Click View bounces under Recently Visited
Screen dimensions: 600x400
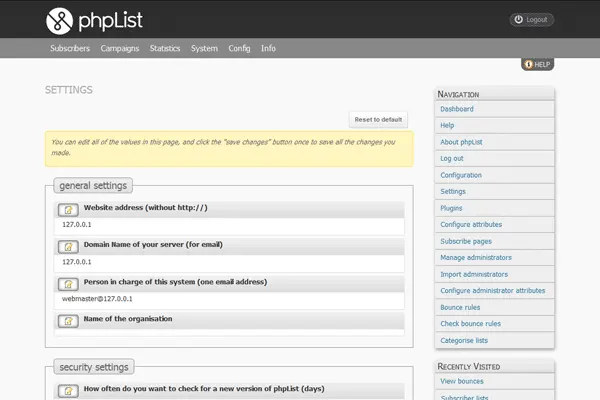click(462, 382)
